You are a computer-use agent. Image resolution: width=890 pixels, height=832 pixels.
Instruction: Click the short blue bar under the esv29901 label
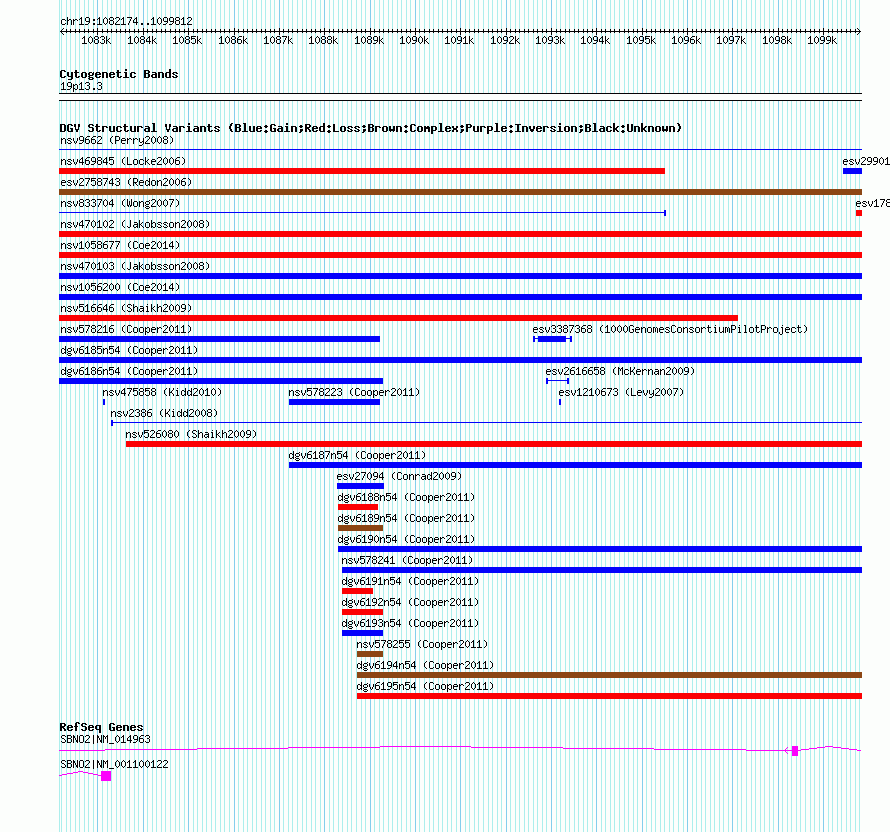tap(853, 171)
